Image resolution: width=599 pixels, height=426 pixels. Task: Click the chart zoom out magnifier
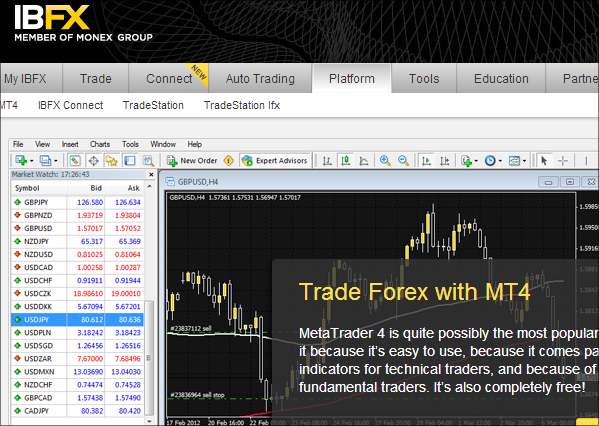[403, 161]
